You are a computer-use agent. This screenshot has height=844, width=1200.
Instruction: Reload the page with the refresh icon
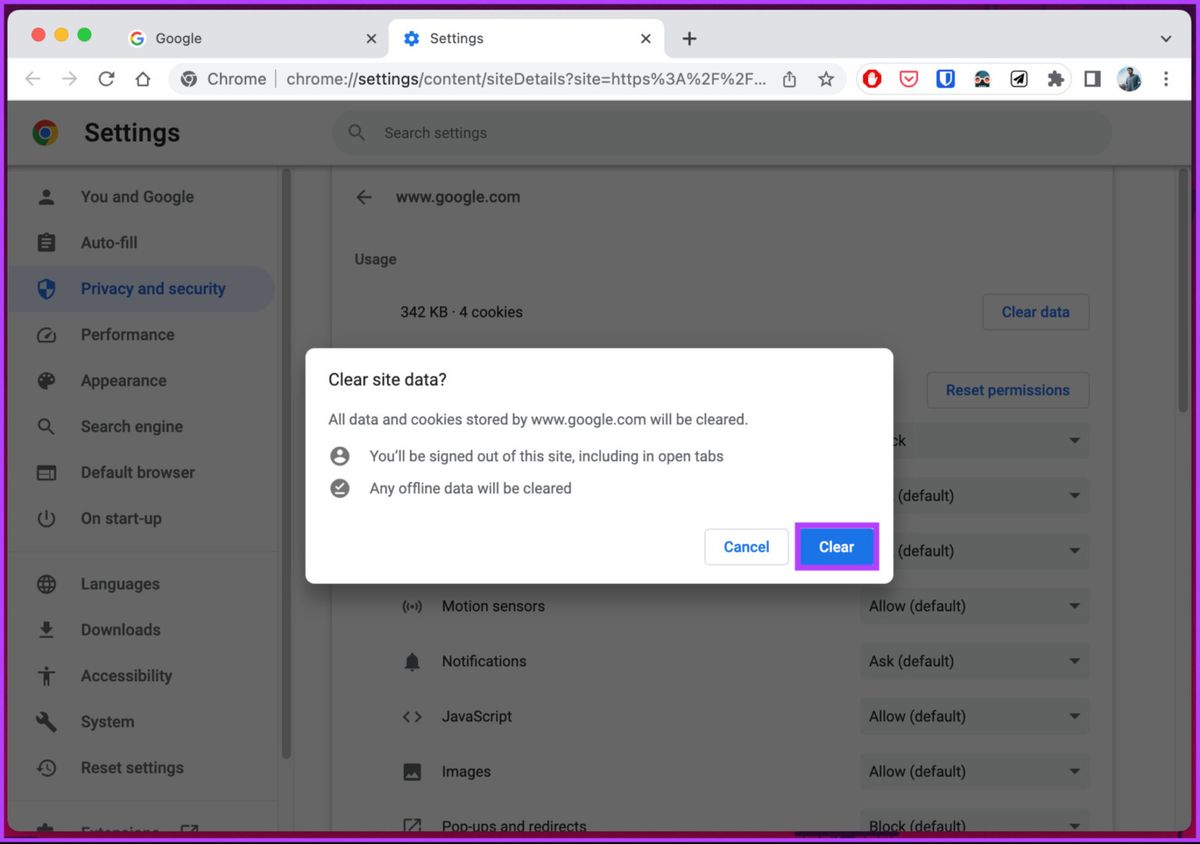[106, 79]
